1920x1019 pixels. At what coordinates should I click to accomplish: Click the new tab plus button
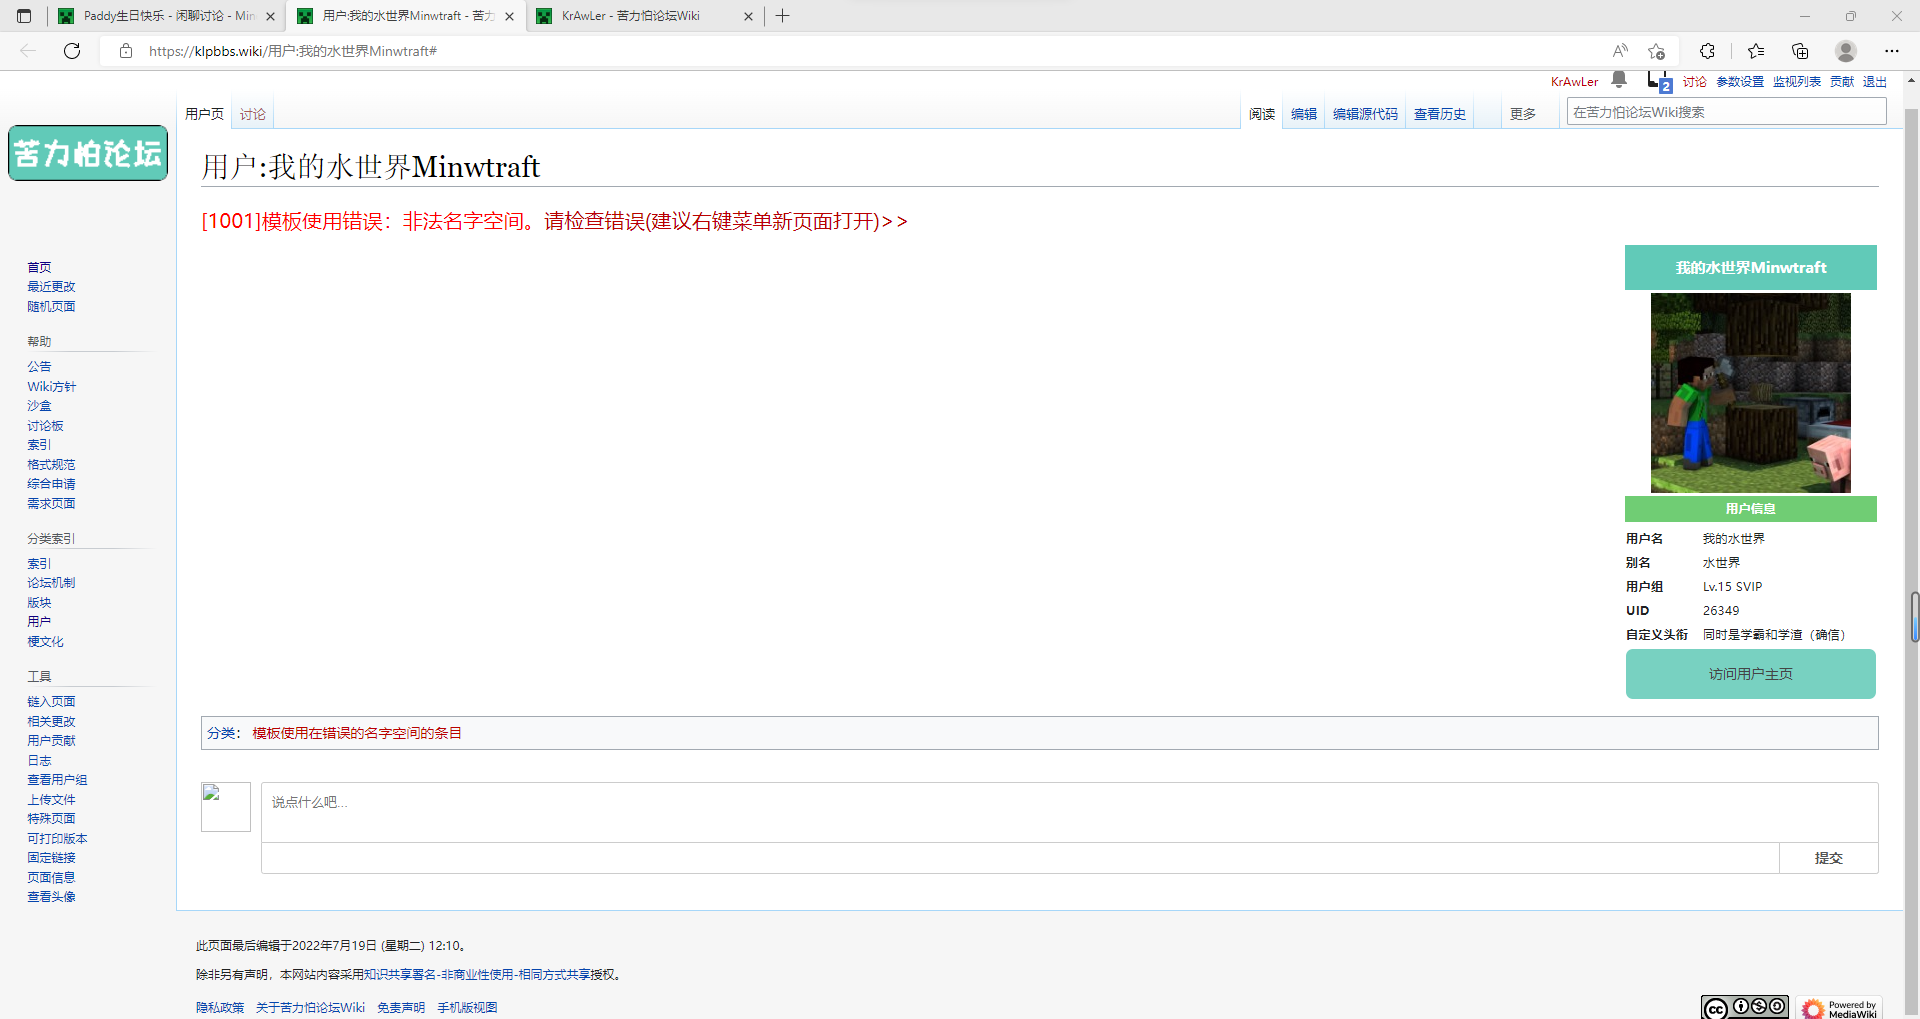783,16
